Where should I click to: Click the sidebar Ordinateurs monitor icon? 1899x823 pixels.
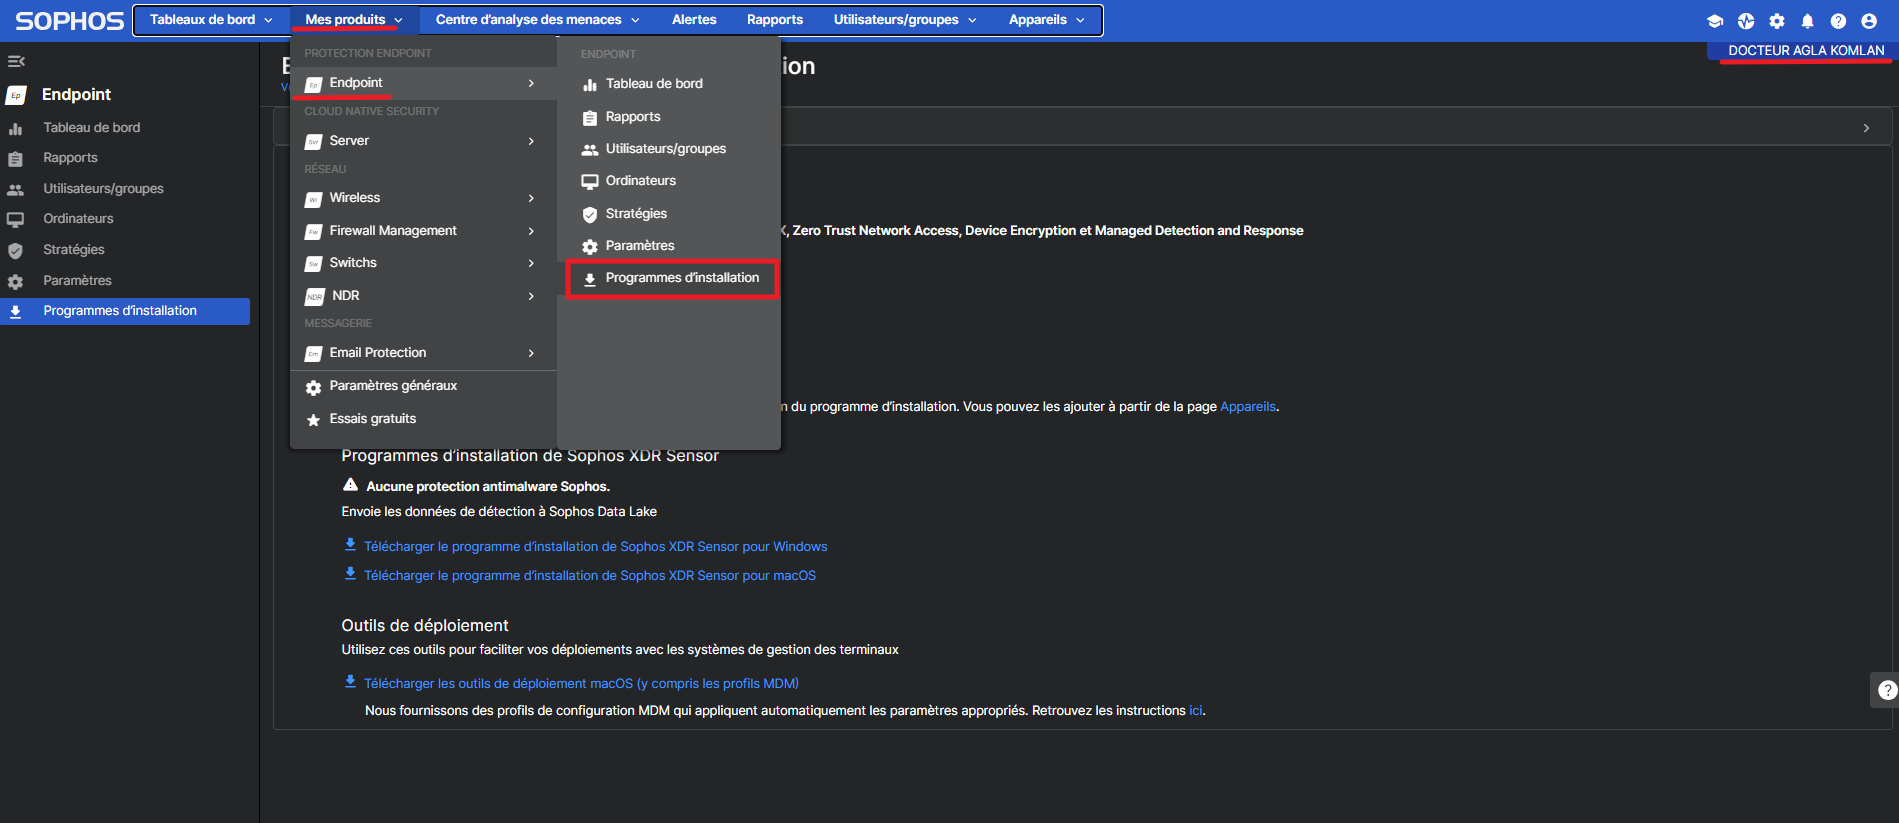click(x=15, y=220)
